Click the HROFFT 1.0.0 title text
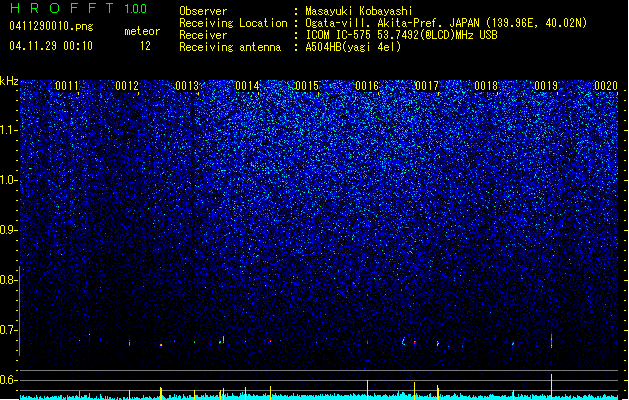The height and width of the screenshot is (400, 629). click(79, 8)
